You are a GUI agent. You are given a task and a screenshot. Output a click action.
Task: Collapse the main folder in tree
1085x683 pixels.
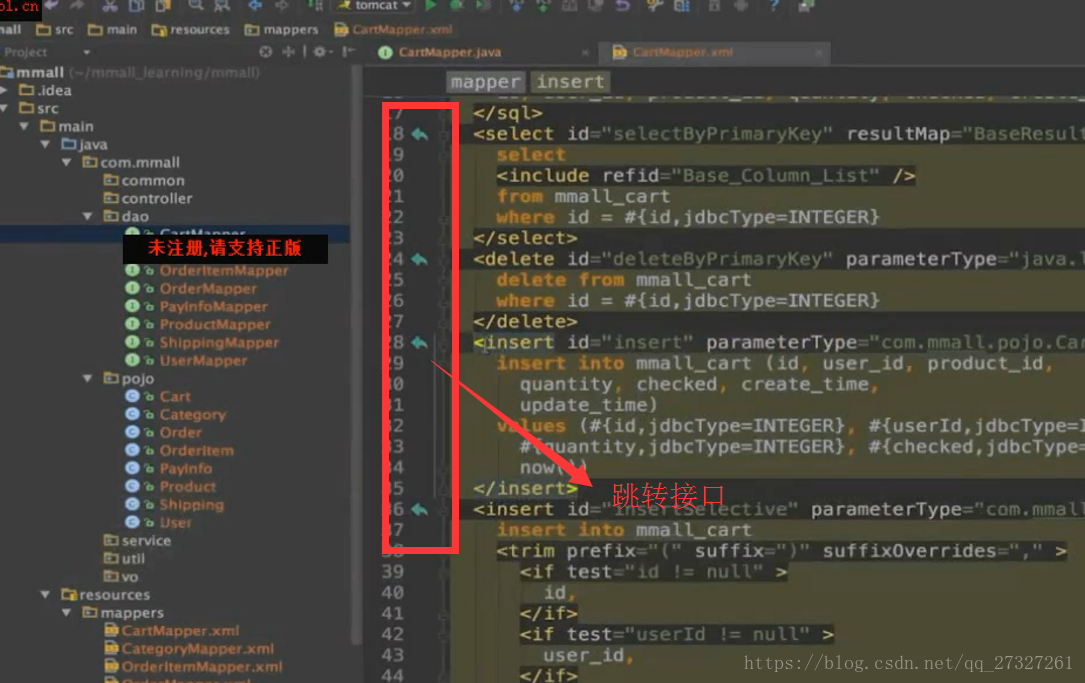[x=24, y=127]
